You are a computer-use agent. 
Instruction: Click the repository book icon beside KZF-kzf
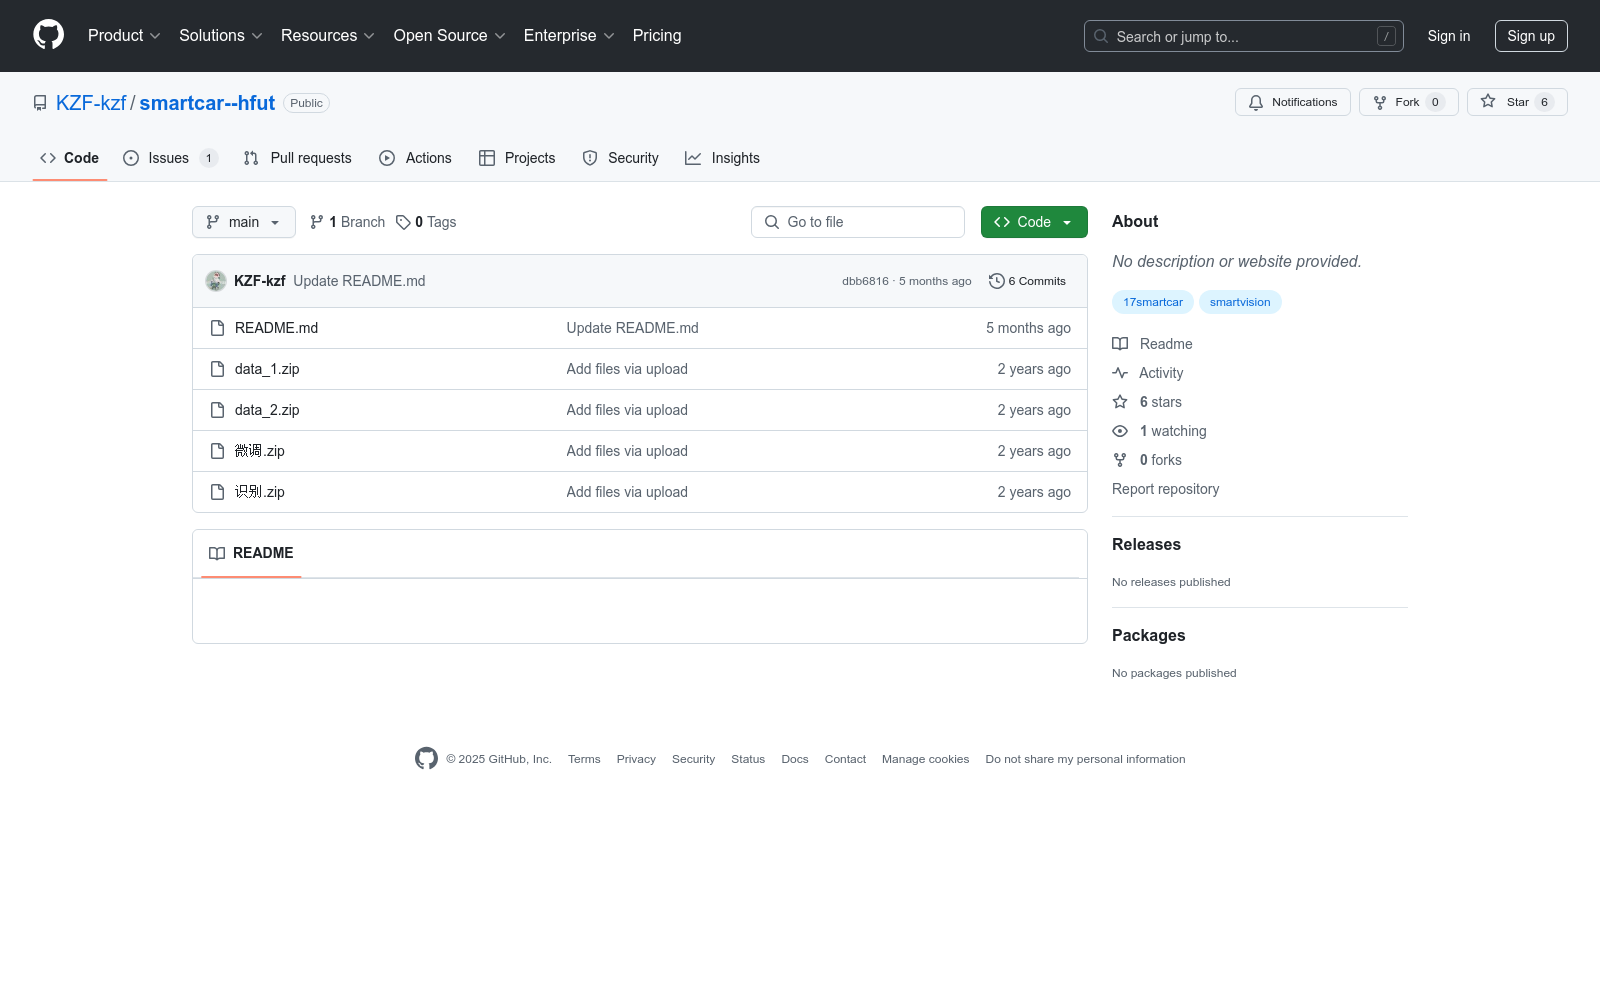click(x=40, y=103)
